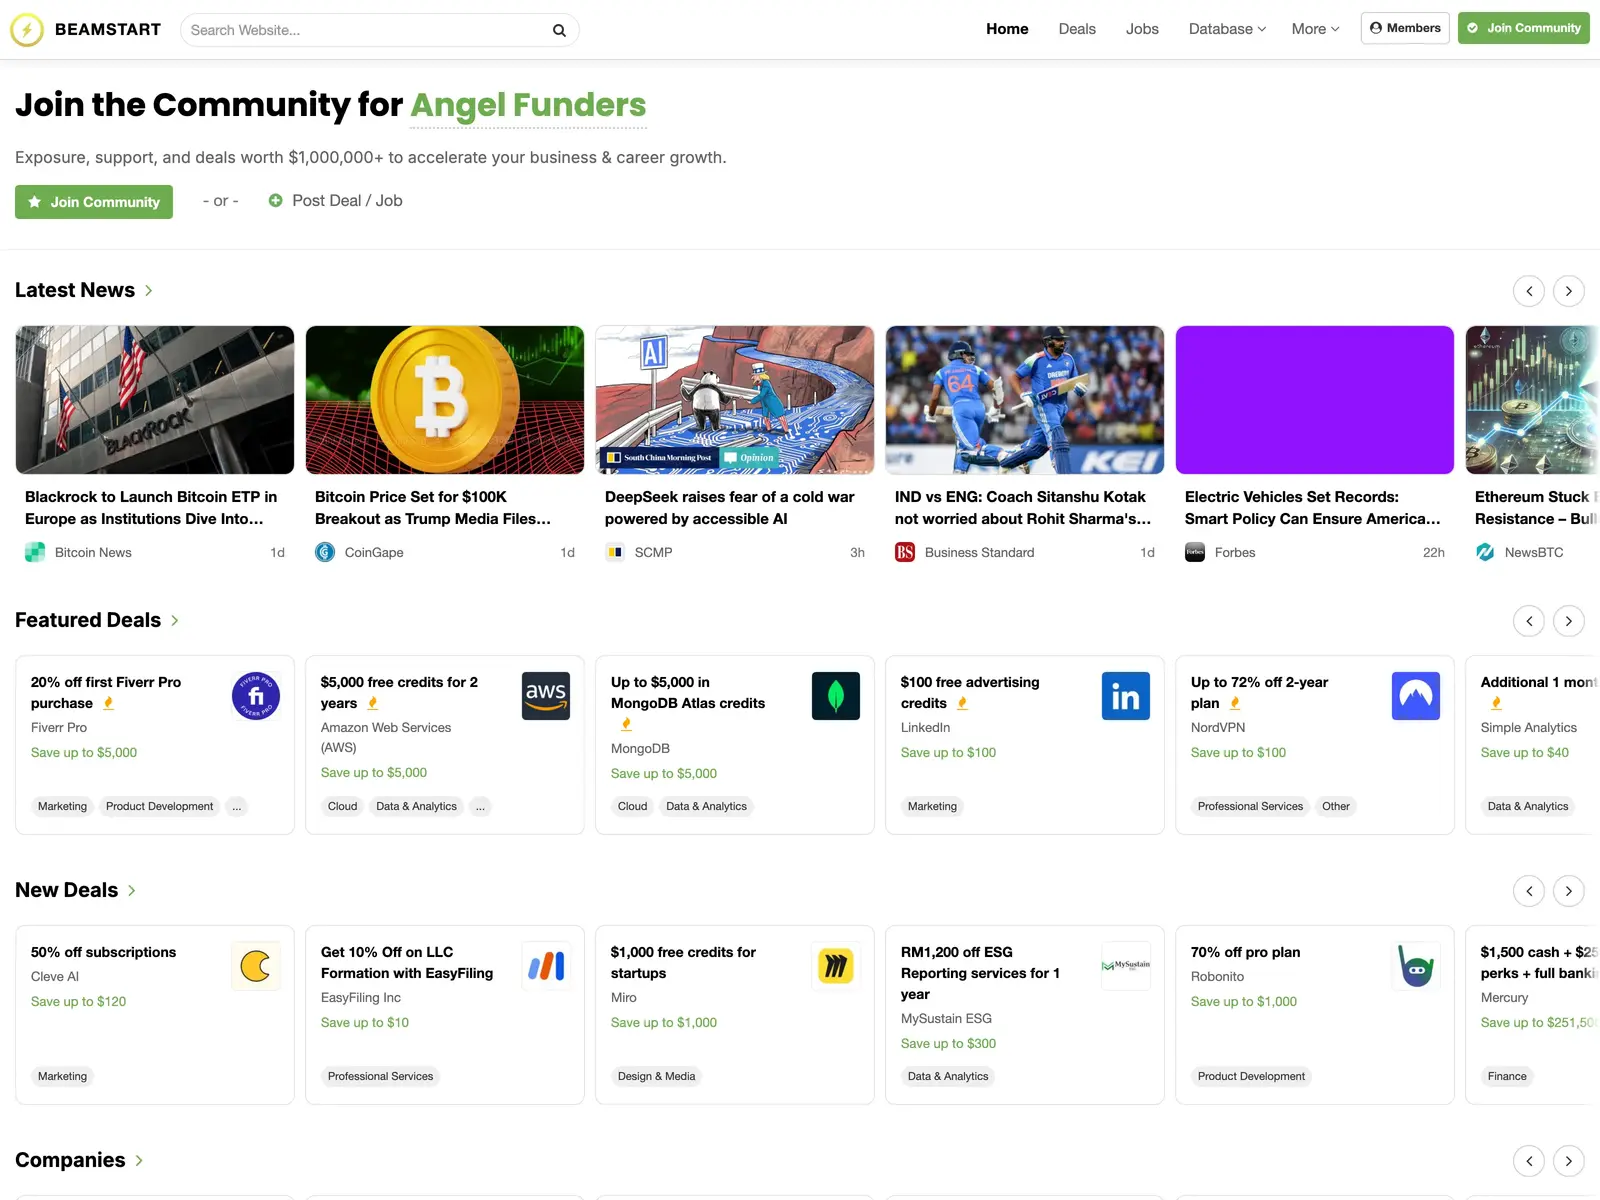Image resolution: width=1600 pixels, height=1200 pixels.
Task: Advance New Deals carousel forward
Action: (x=1568, y=891)
